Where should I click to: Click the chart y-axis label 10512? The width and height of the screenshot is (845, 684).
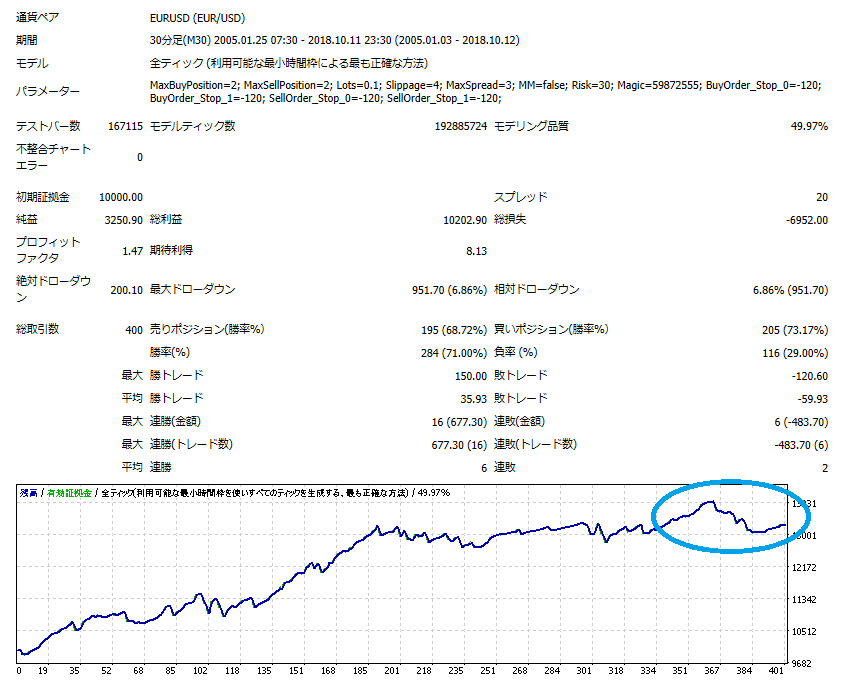(805, 632)
